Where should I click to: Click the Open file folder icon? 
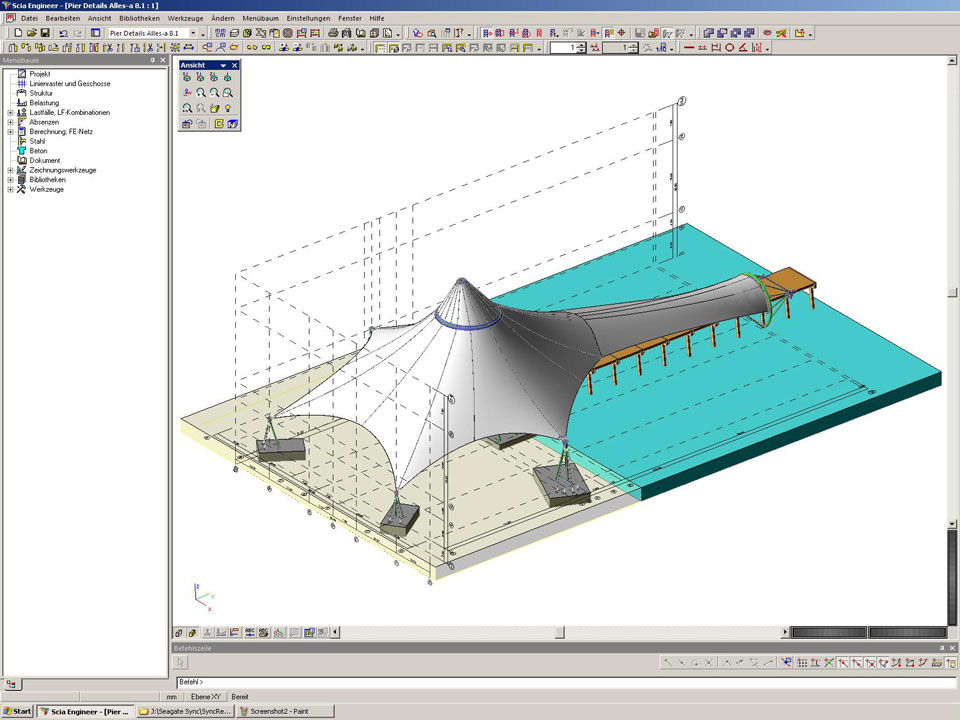pos(32,33)
